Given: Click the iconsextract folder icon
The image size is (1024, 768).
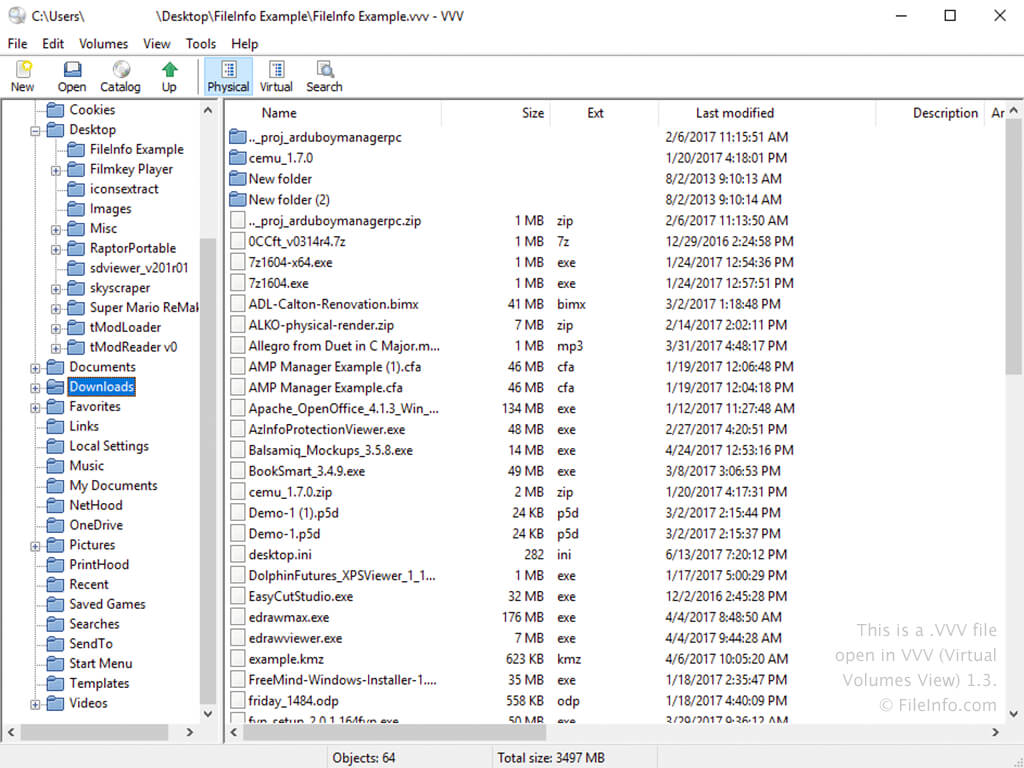Looking at the screenshot, I should click(76, 189).
